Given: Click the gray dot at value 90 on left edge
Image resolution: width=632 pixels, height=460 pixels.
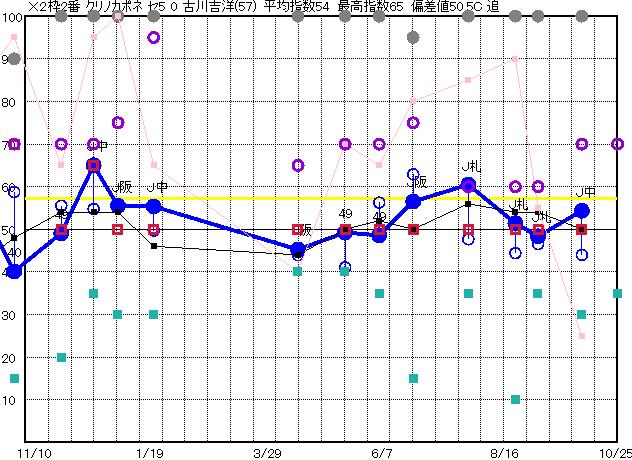Looking at the screenshot, I should (14, 59).
